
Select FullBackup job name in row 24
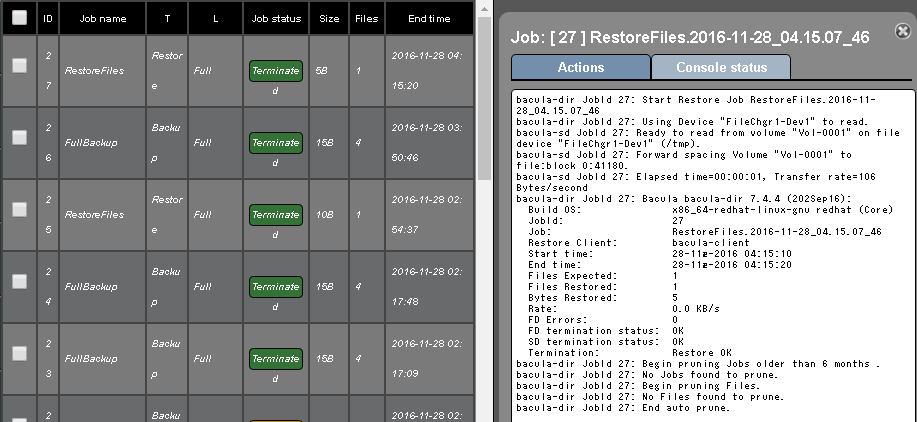coord(91,286)
